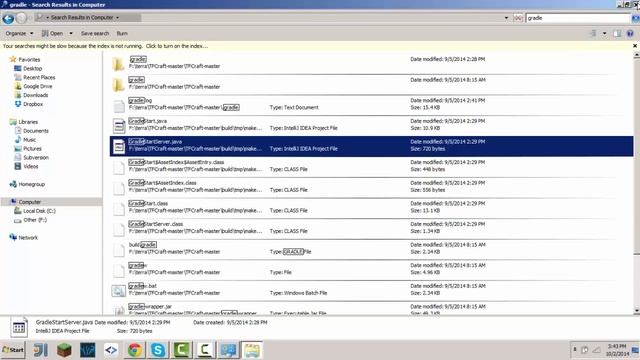The height and width of the screenshot is (360, 640).
Task: Open the white C recorder taskbar icon
Action: tap(205, 350)
